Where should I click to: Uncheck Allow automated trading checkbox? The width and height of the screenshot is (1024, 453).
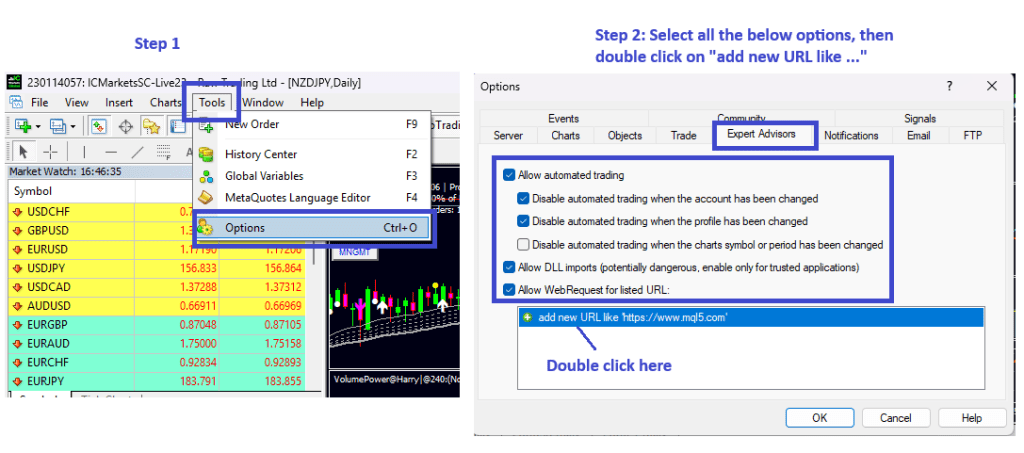tap(510, 175)
